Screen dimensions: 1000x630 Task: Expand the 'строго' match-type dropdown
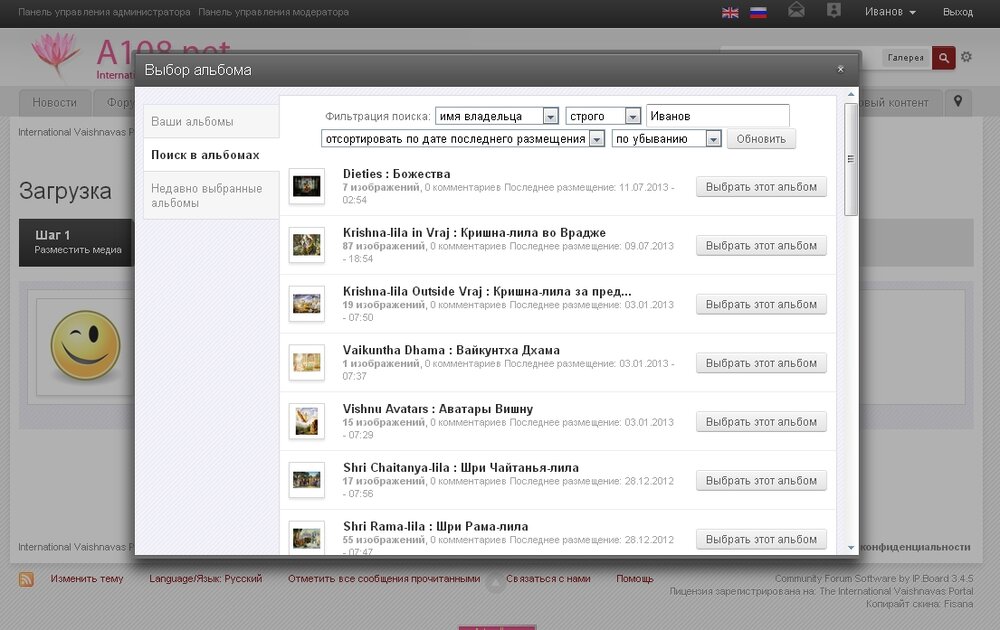point(603,116)
